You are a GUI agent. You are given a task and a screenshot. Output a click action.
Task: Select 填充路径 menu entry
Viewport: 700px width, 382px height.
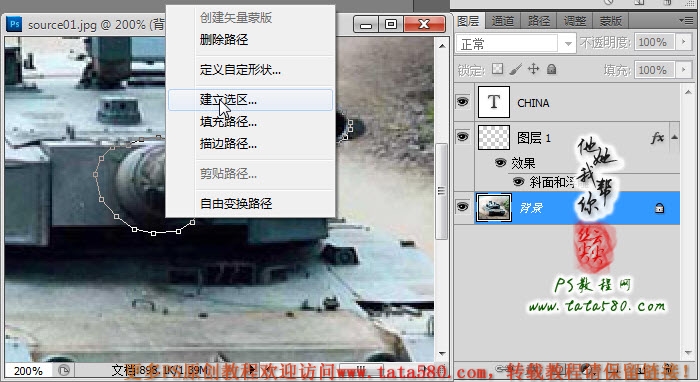click(228, 122)
